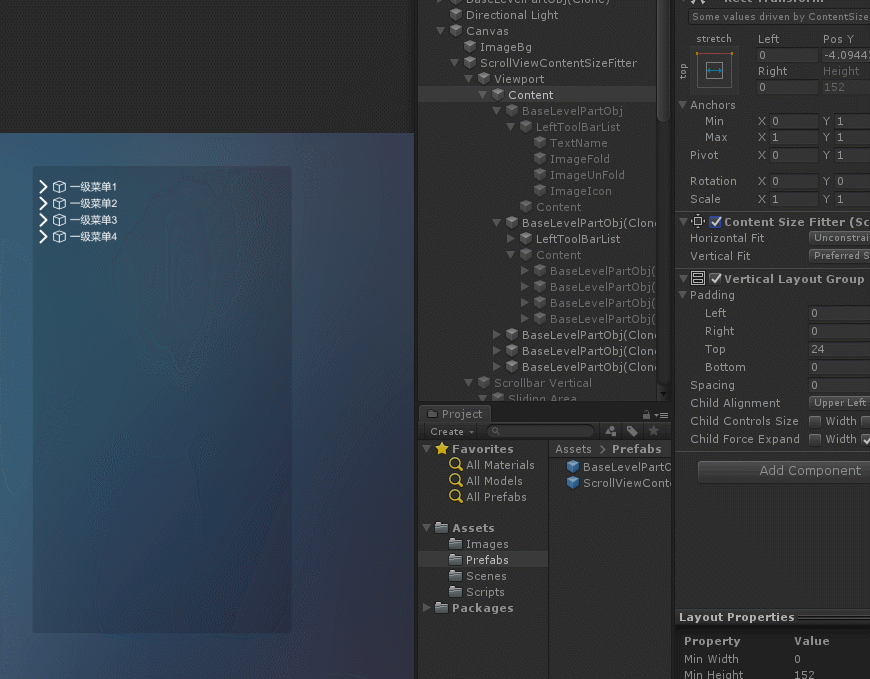Click the Project panel lock icon
This screenshot has height=679, width=870.
pyautogui.click(x=645, y=413)
